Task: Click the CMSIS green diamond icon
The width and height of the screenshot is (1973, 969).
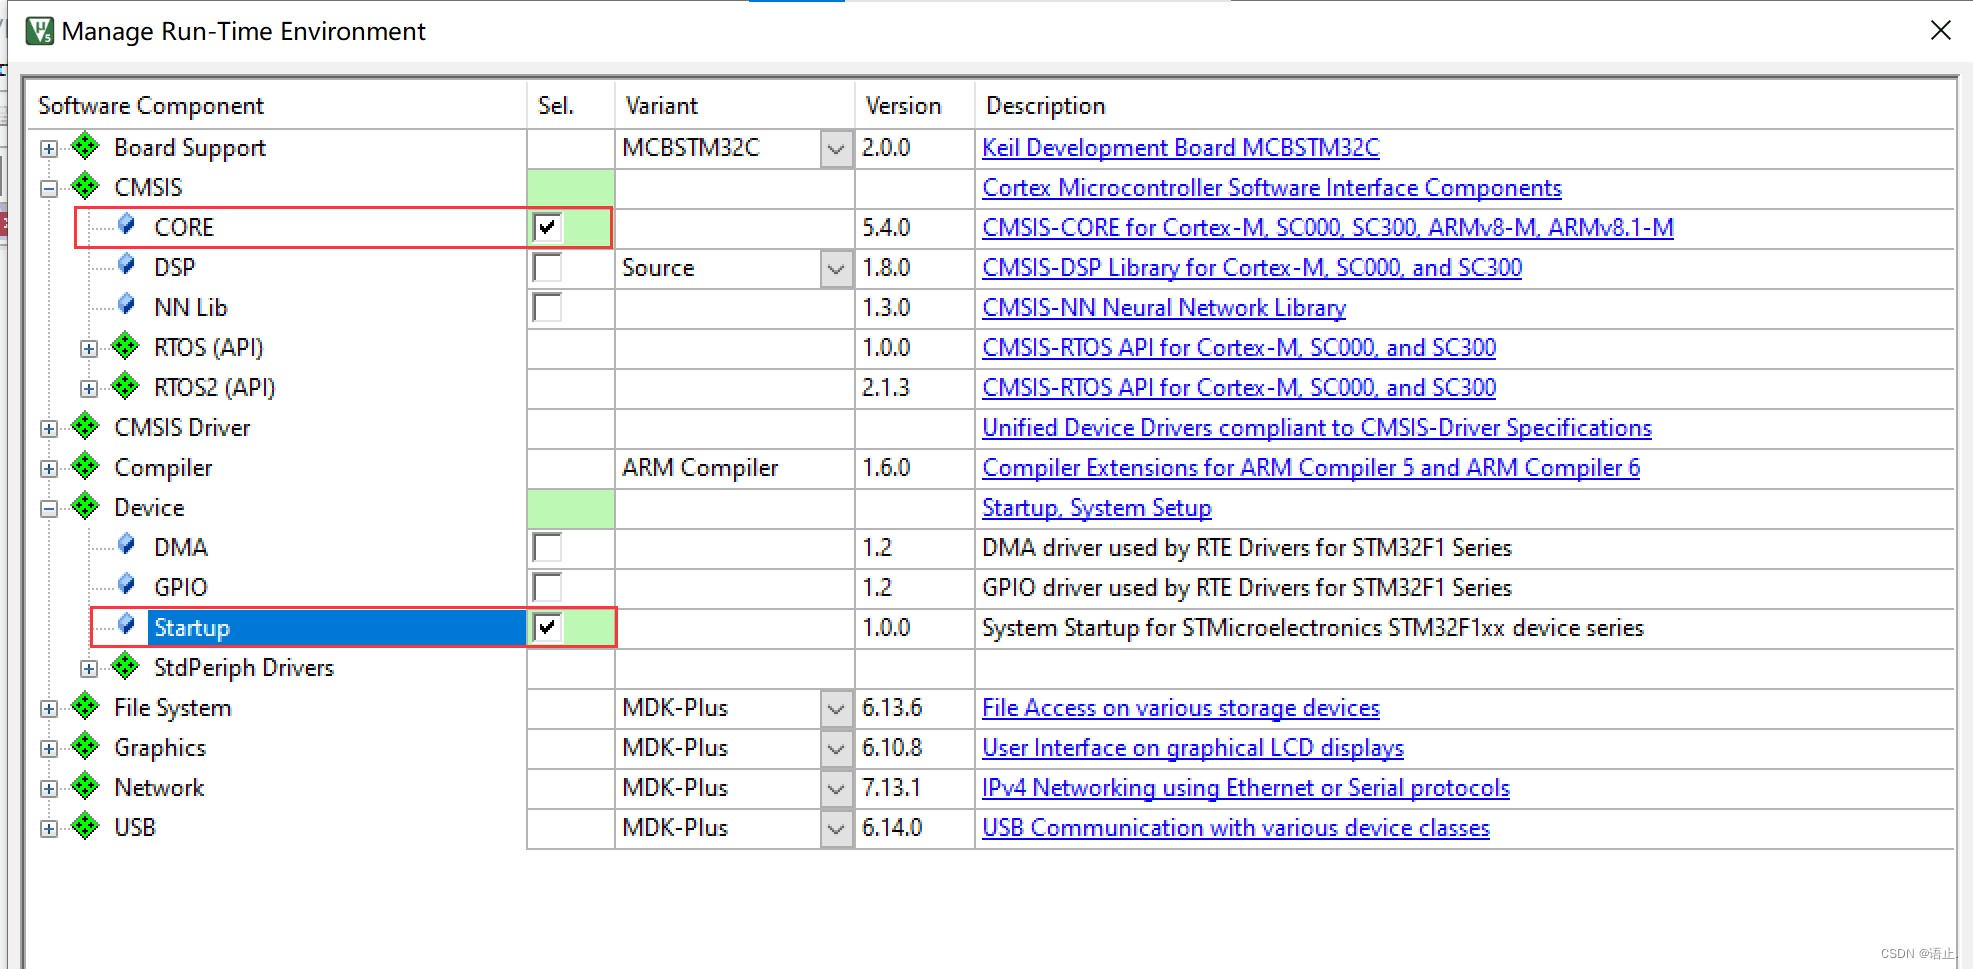Action: (x=86, y=187)
